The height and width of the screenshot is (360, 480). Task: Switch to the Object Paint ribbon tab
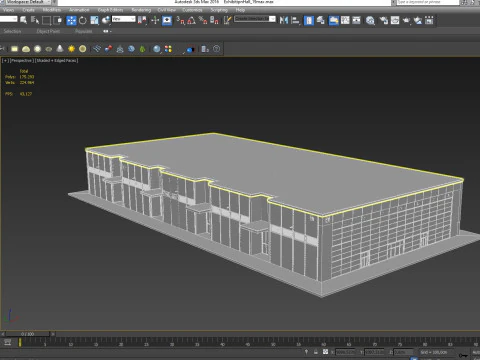(48, 31)
